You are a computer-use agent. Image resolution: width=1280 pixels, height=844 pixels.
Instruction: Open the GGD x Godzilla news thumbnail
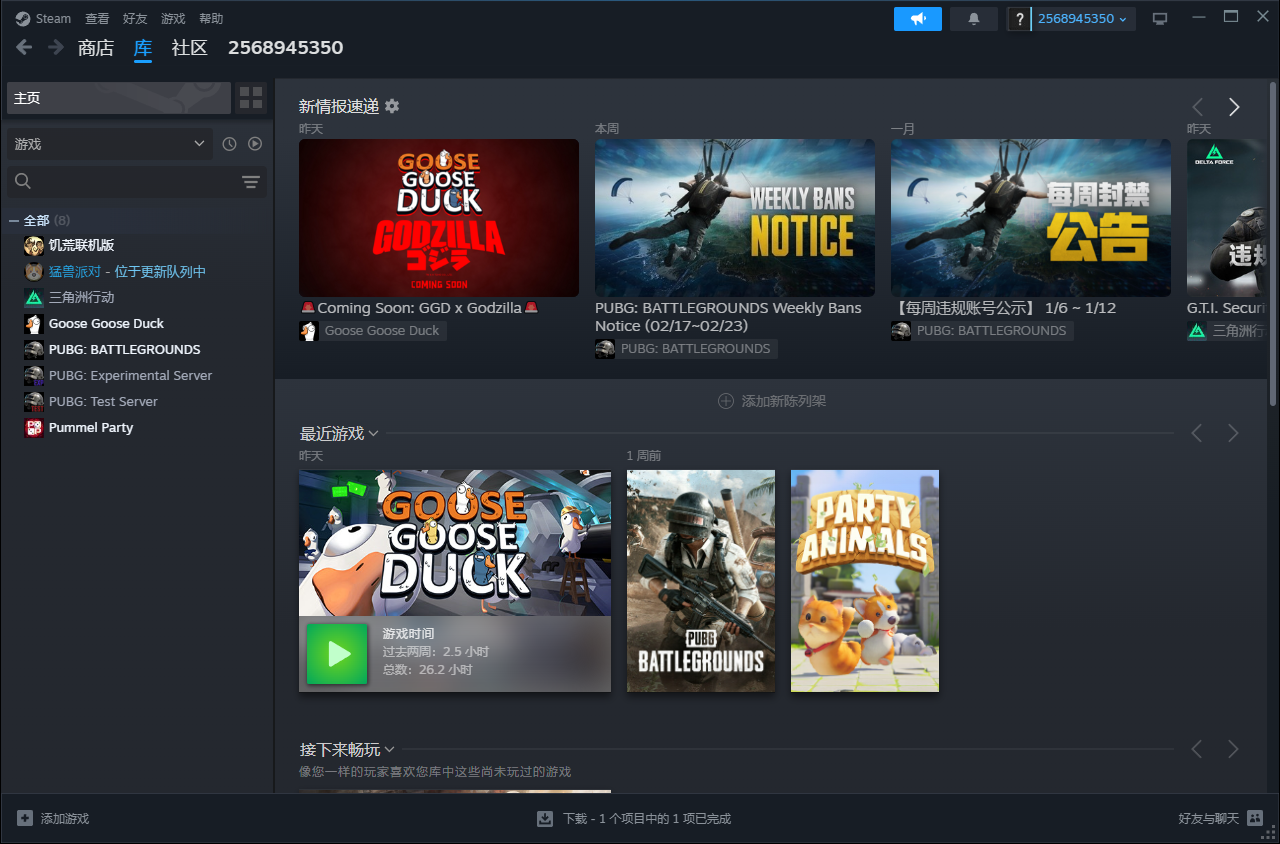click(x=439, y=217)
